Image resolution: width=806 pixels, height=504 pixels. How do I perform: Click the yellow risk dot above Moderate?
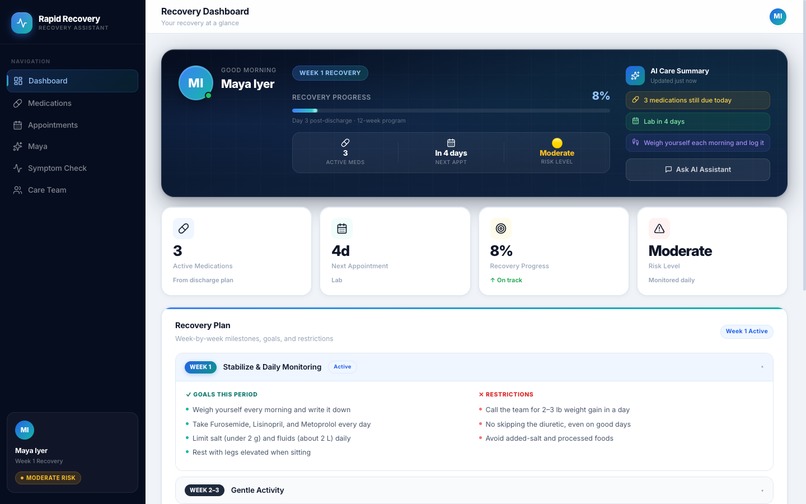557,143
